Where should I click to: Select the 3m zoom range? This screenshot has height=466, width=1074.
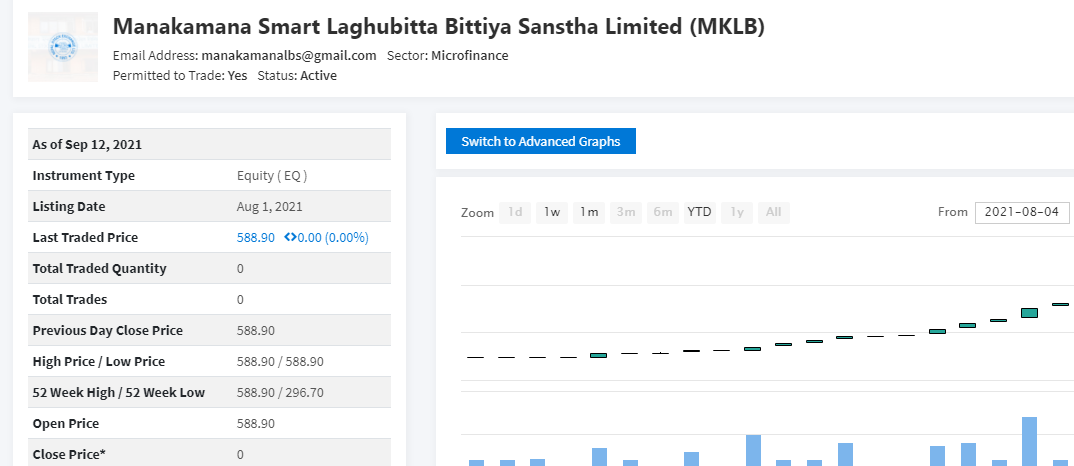[626, 212]
